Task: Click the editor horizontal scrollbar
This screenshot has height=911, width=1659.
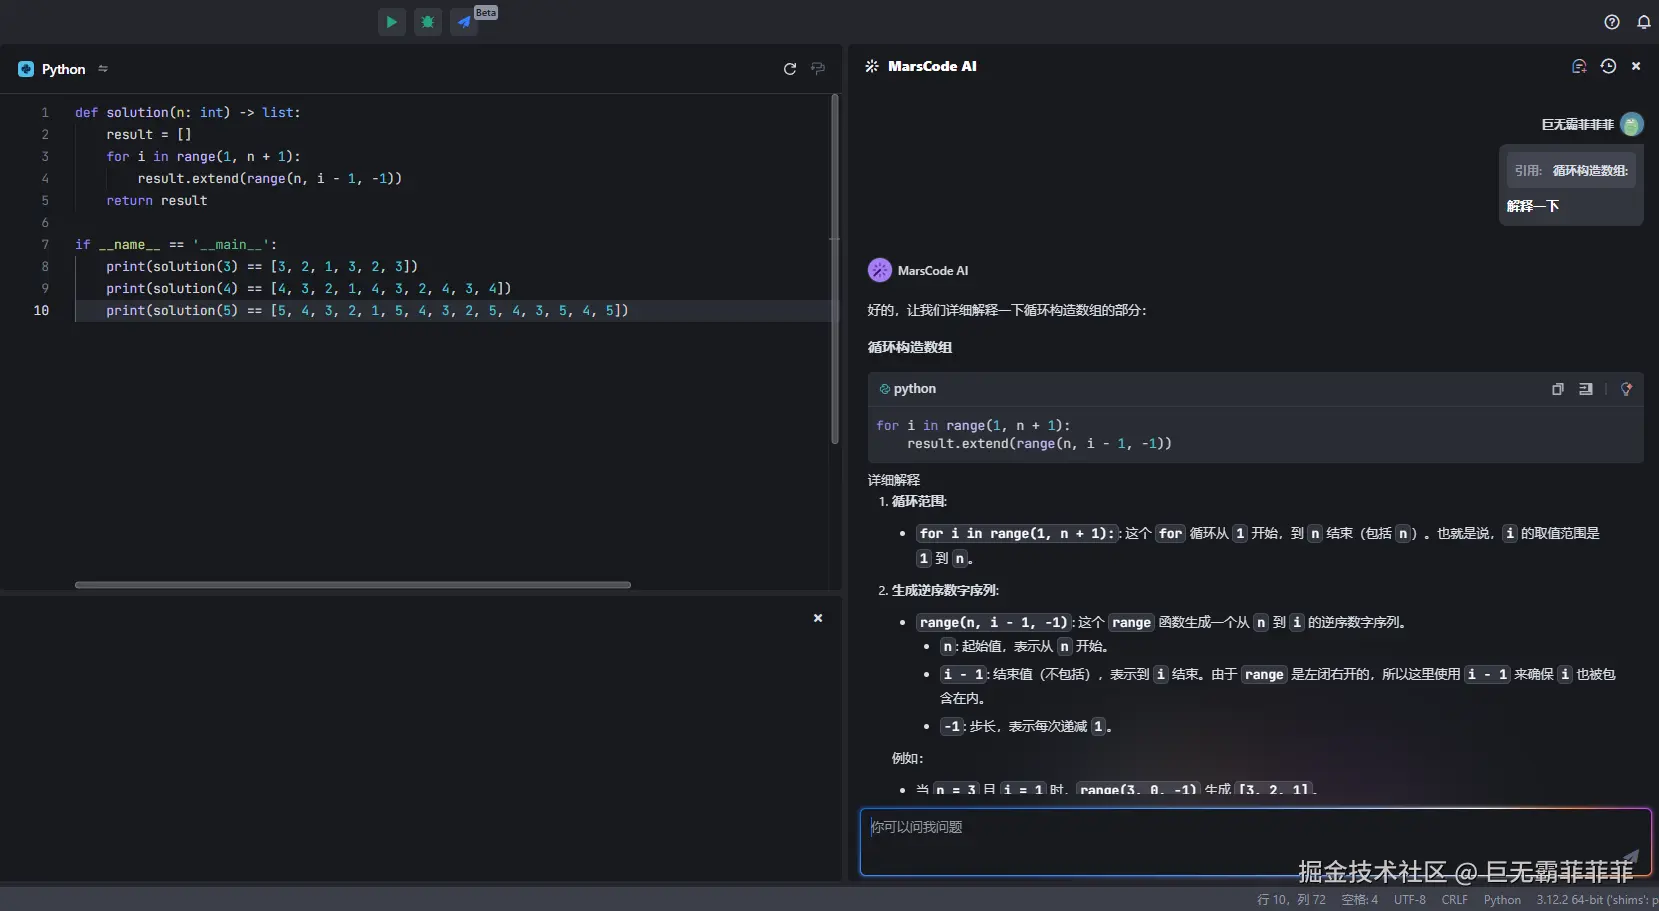Action: (x=353, y=585)
